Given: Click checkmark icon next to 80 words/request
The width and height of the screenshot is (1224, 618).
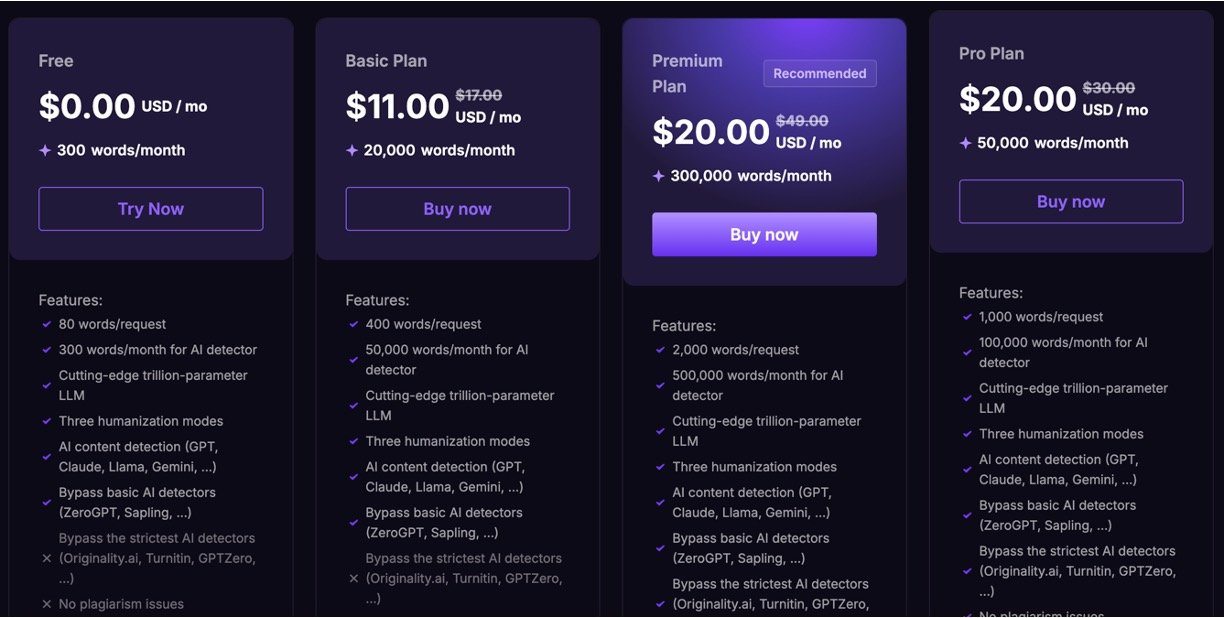Looking at the screenshot, I should (x=47, y=324).
